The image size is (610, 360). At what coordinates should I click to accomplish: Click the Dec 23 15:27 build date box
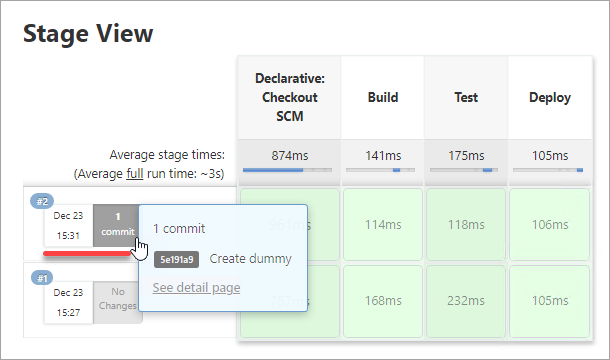tap(68, 302)
